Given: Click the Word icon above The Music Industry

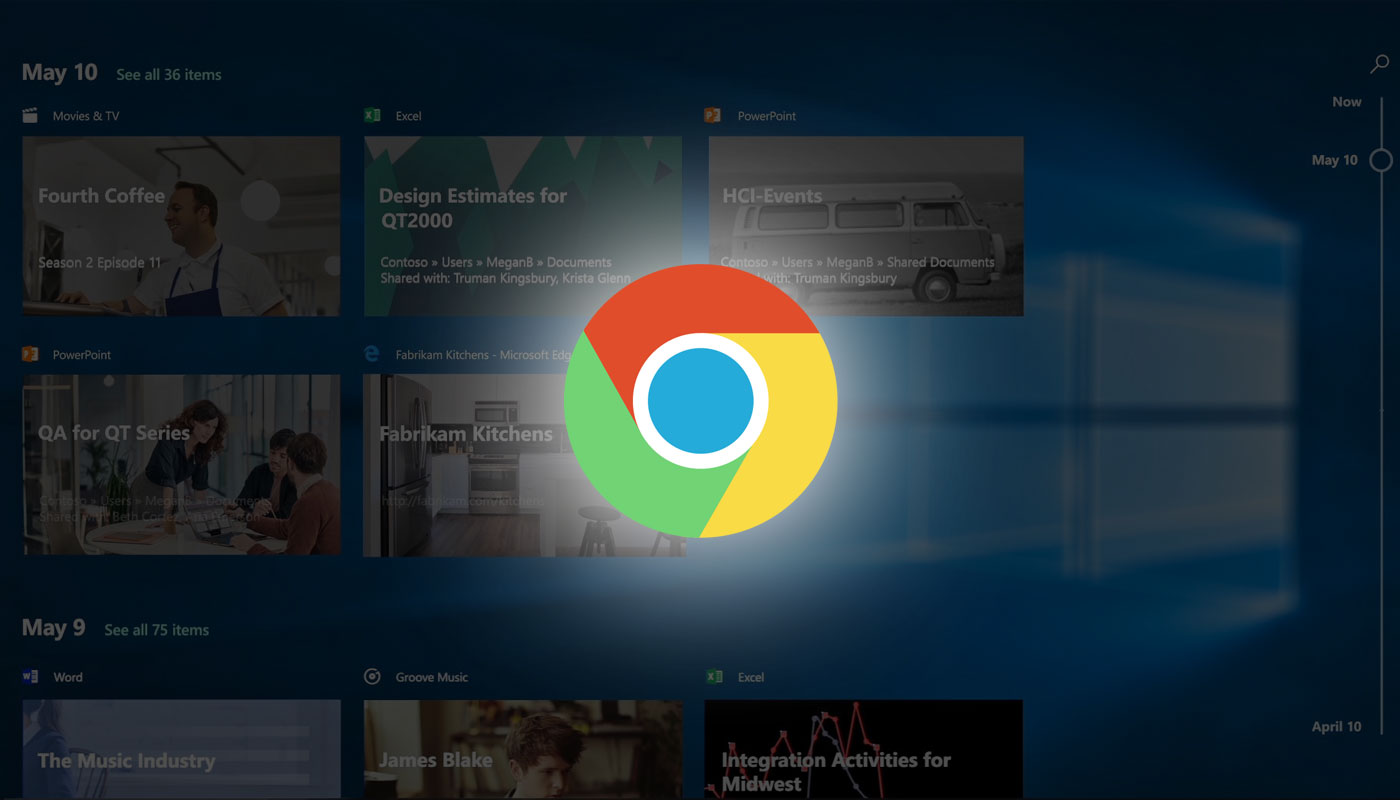Looking at the screenshot, I should click(x=30, y=676).
